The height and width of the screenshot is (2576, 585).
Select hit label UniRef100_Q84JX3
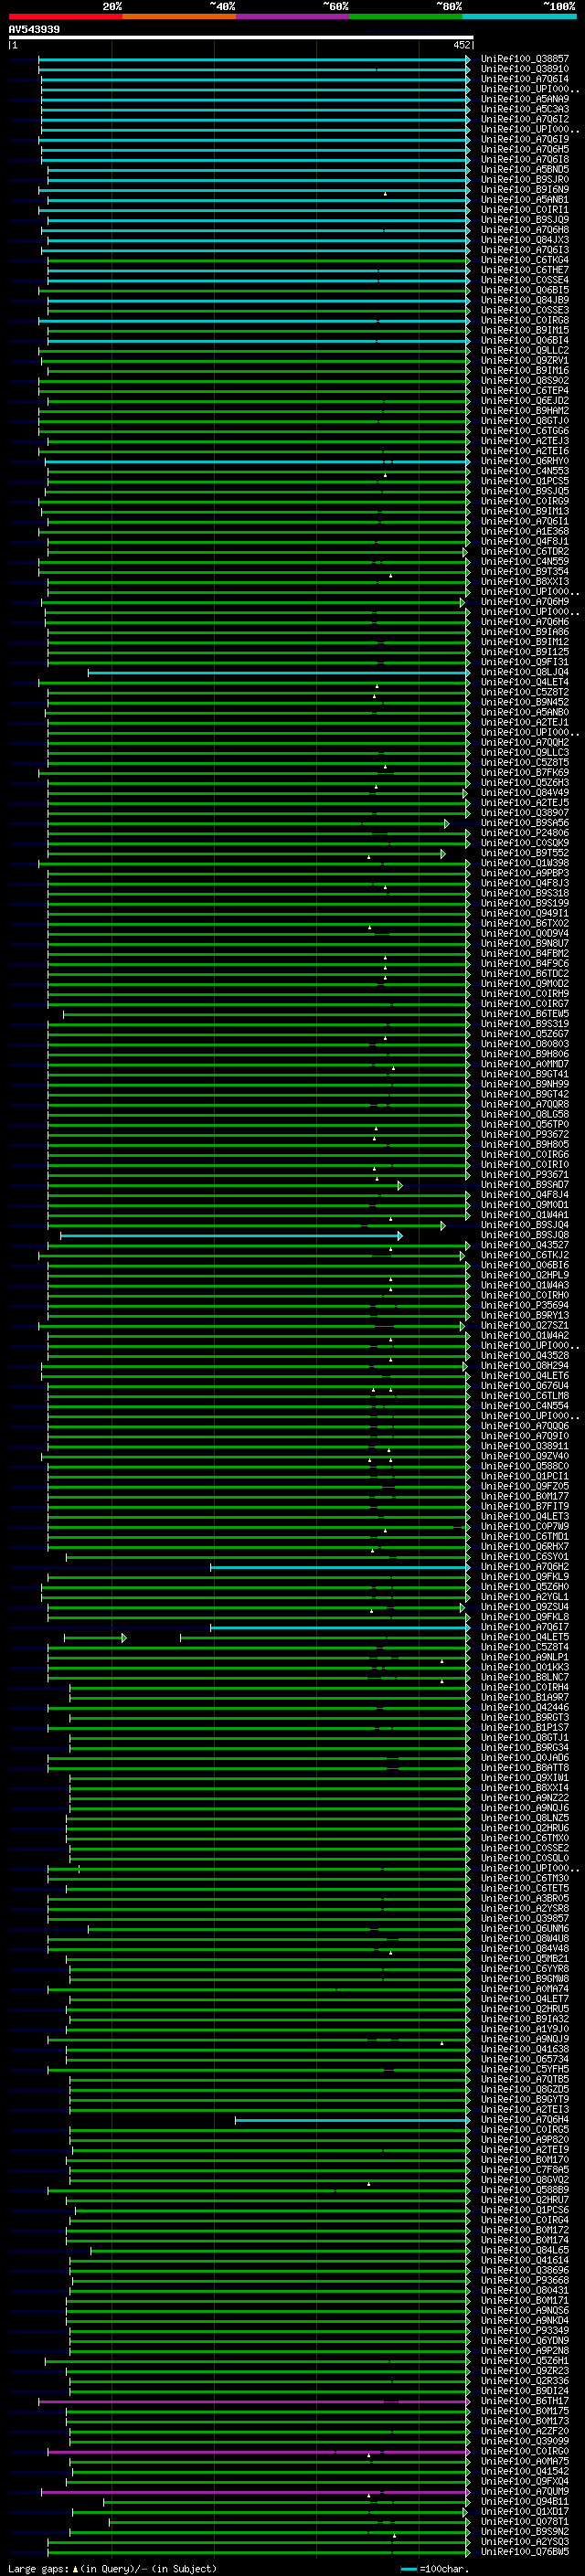(x=525, y=240)
